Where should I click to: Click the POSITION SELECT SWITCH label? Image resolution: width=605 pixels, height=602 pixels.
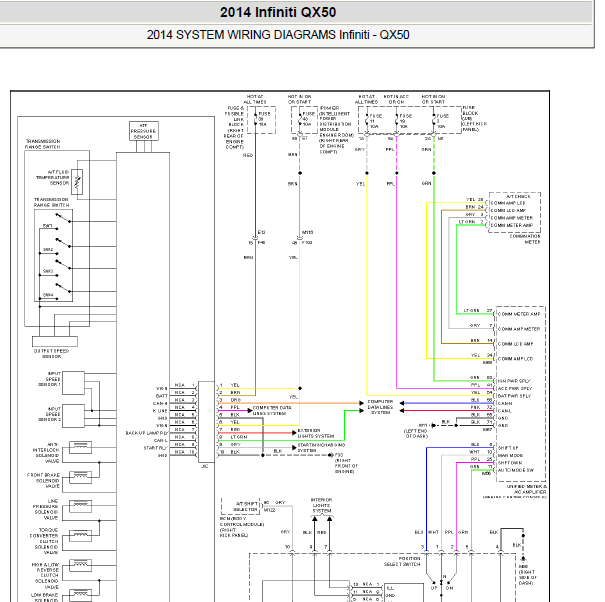click(402, 561)
